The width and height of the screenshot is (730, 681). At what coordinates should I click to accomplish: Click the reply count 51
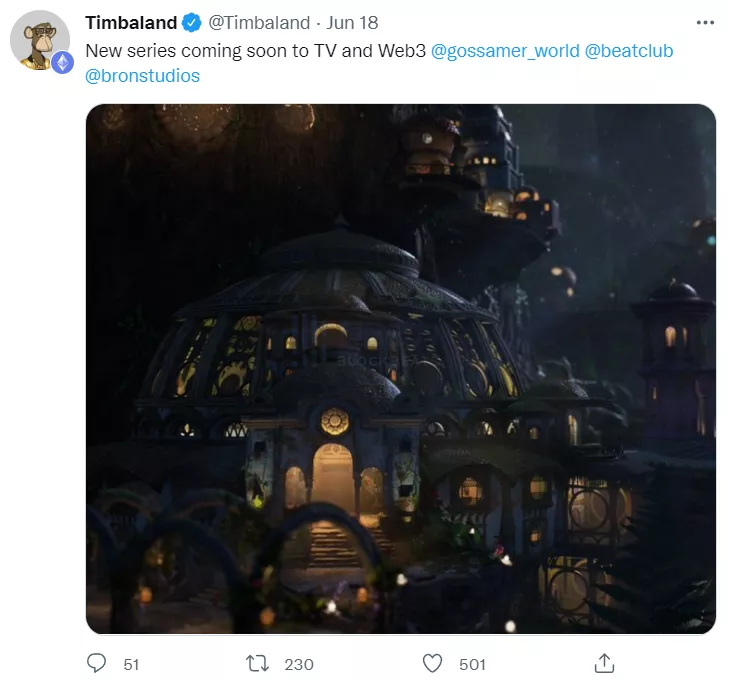[x=131, y=664]
